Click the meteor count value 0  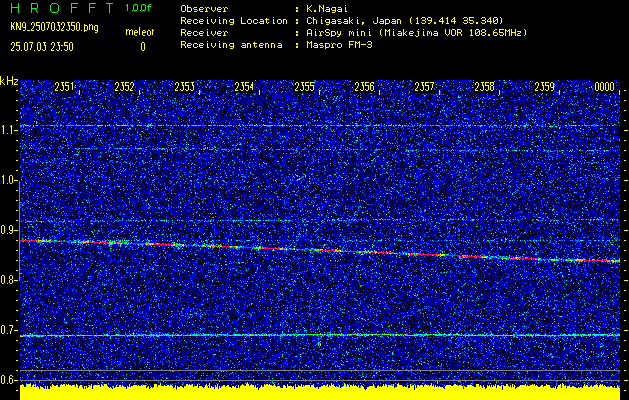143,47
